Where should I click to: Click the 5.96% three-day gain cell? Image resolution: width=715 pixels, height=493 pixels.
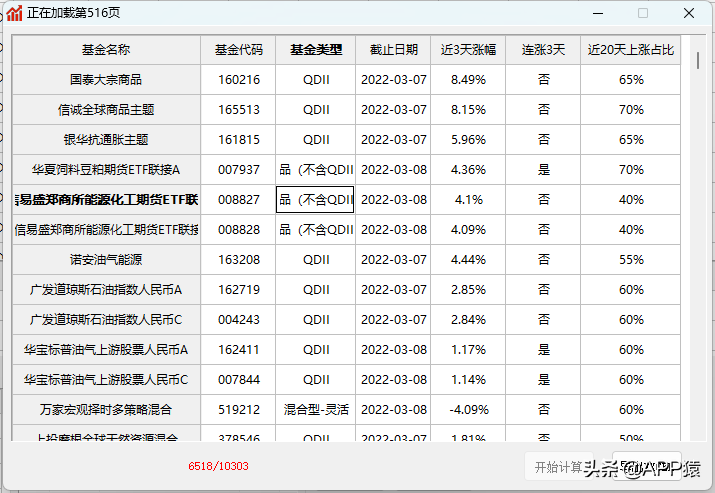468,140
